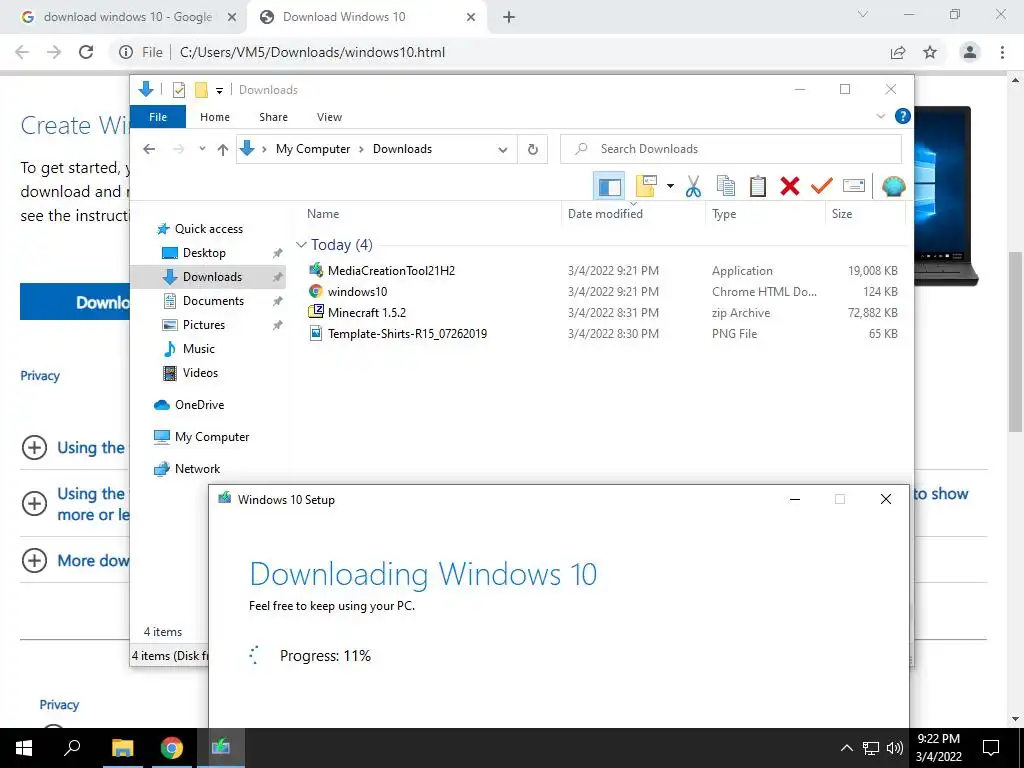
Task: Select Template-Shirts-R15_07262019 PNG file
Action: pos(407,333)
